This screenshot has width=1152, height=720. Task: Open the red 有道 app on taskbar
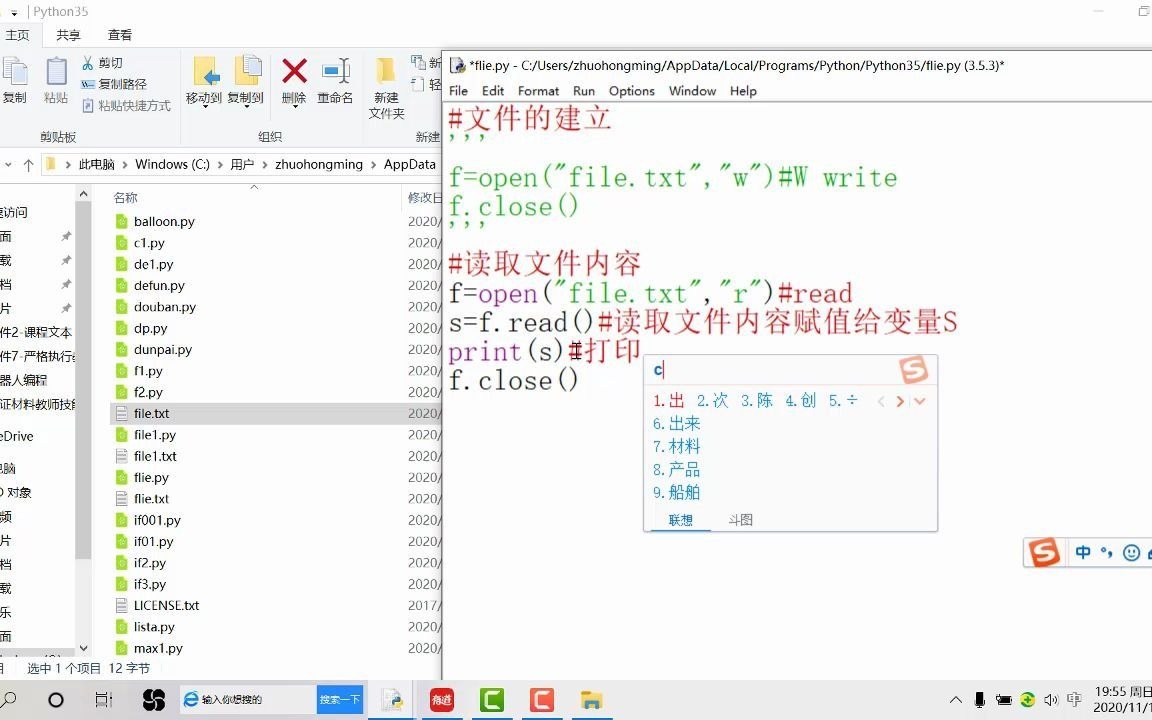click(x=442, y=699)
